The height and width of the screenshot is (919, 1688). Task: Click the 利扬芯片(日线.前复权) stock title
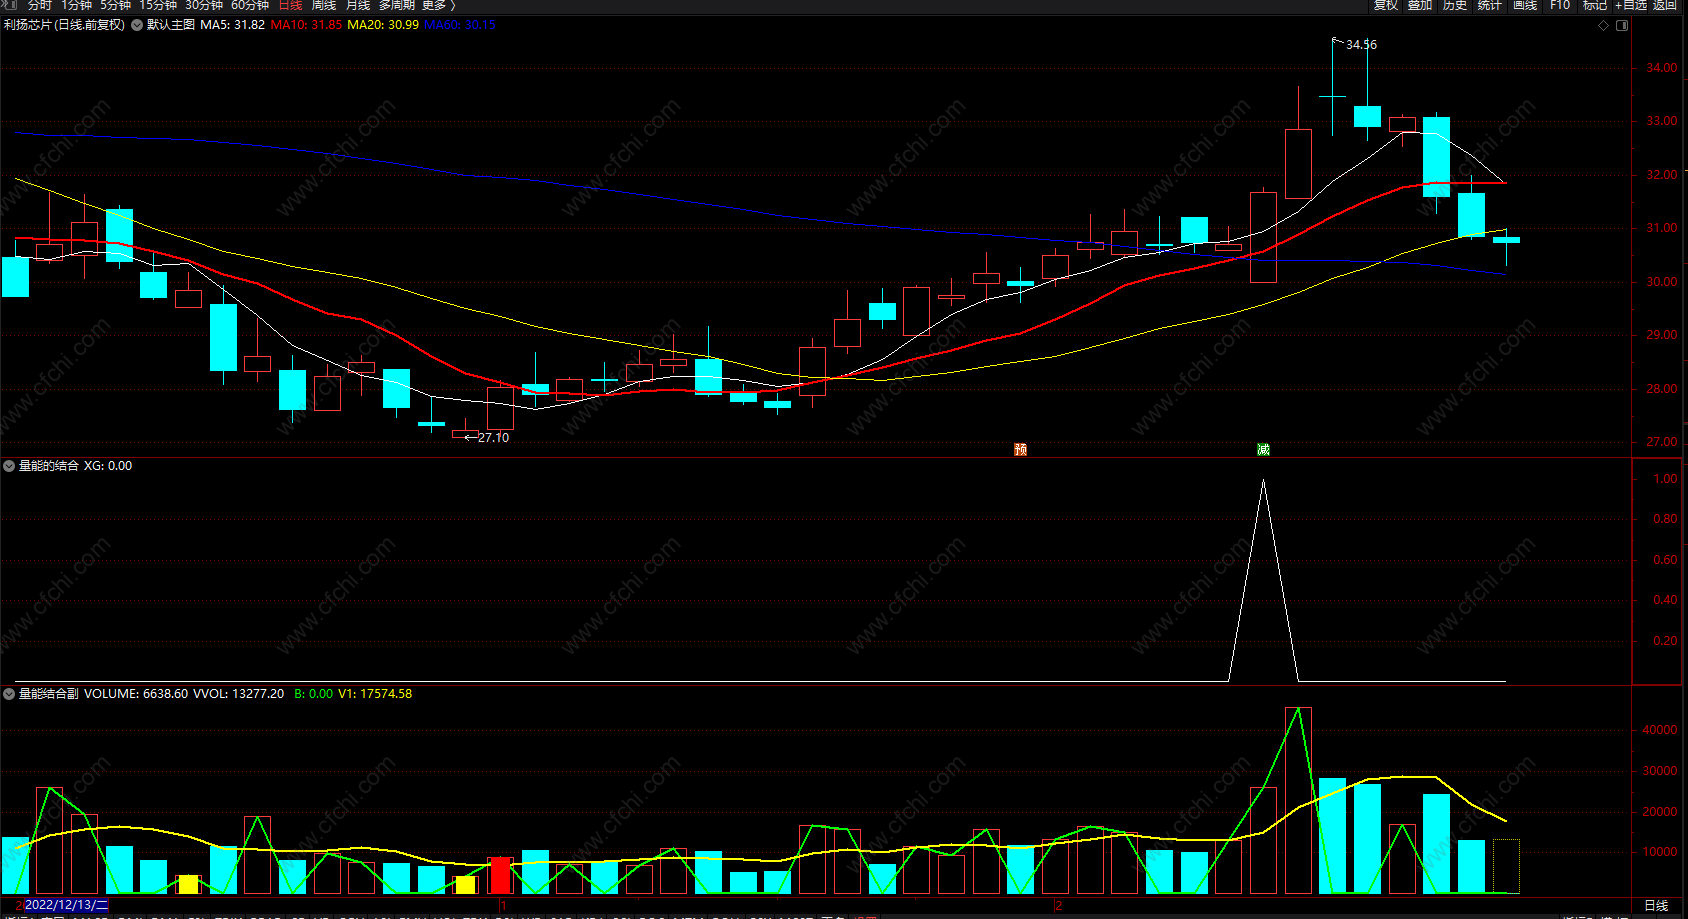pos(64,25)
